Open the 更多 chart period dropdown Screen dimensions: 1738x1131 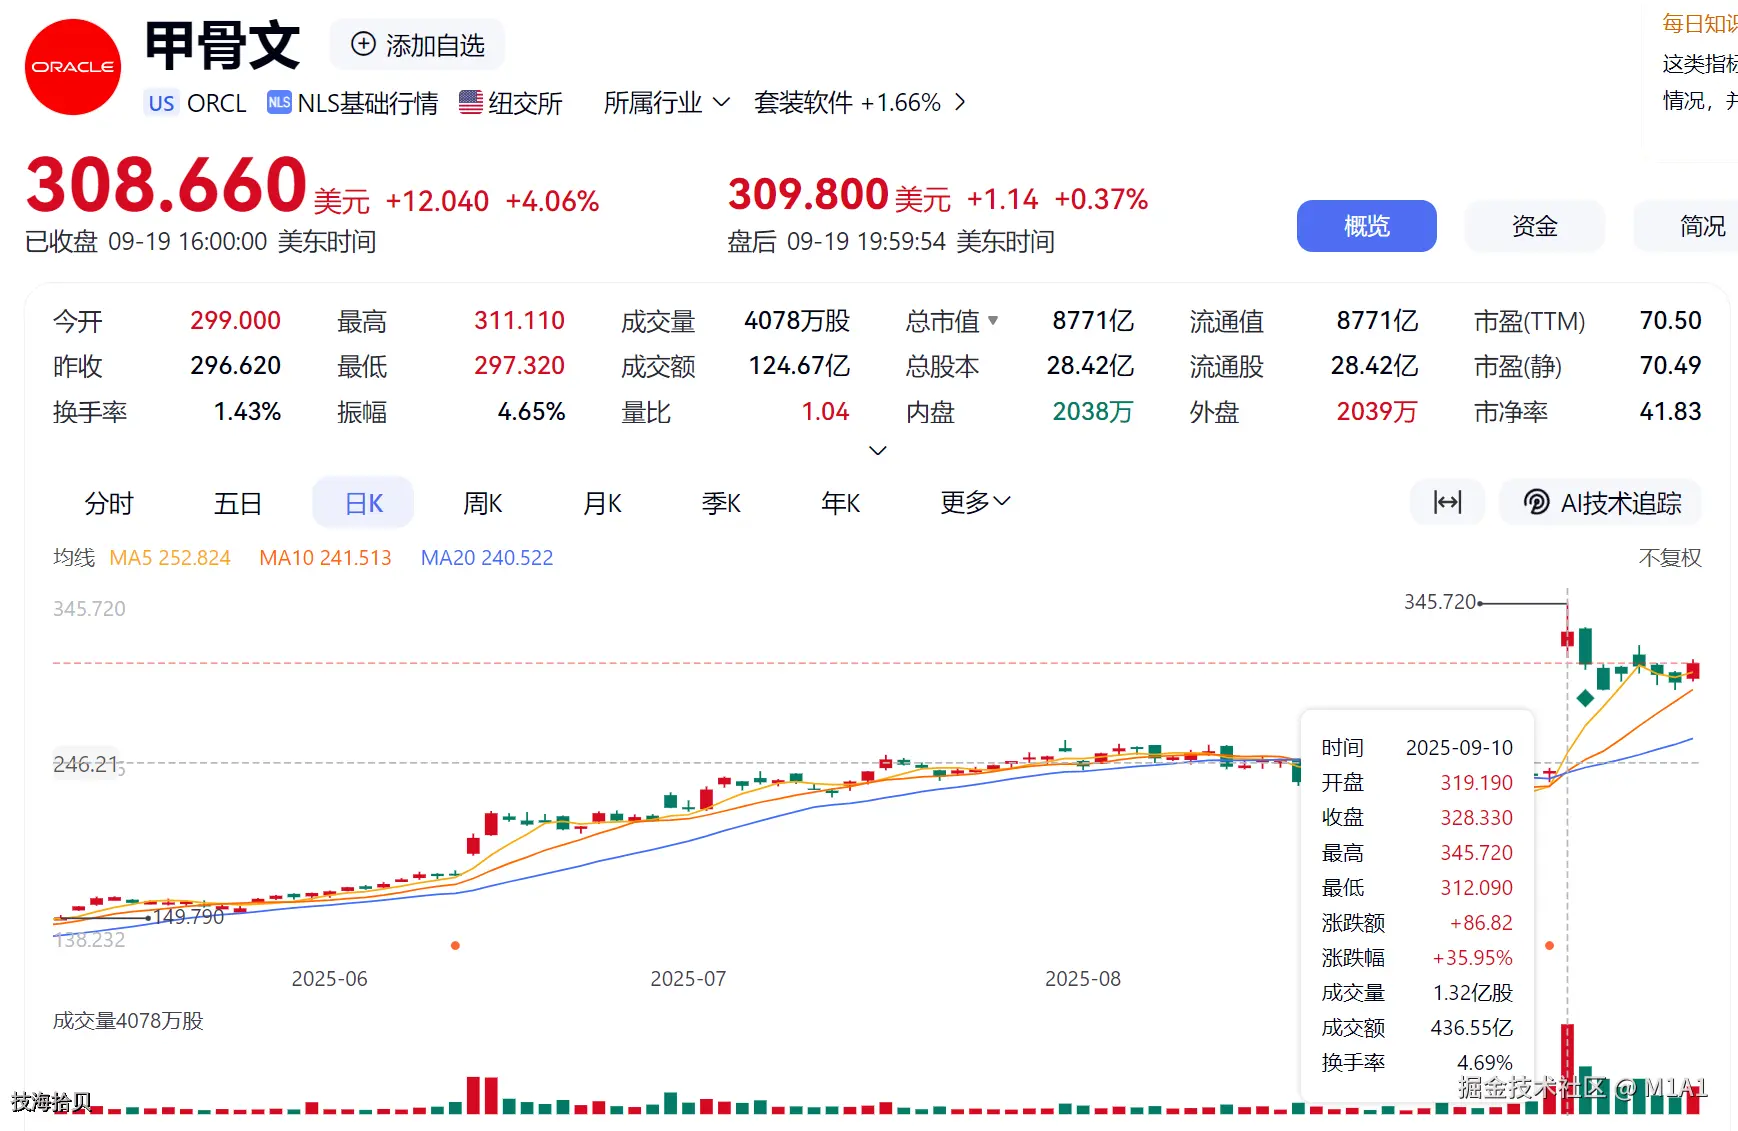975,502
